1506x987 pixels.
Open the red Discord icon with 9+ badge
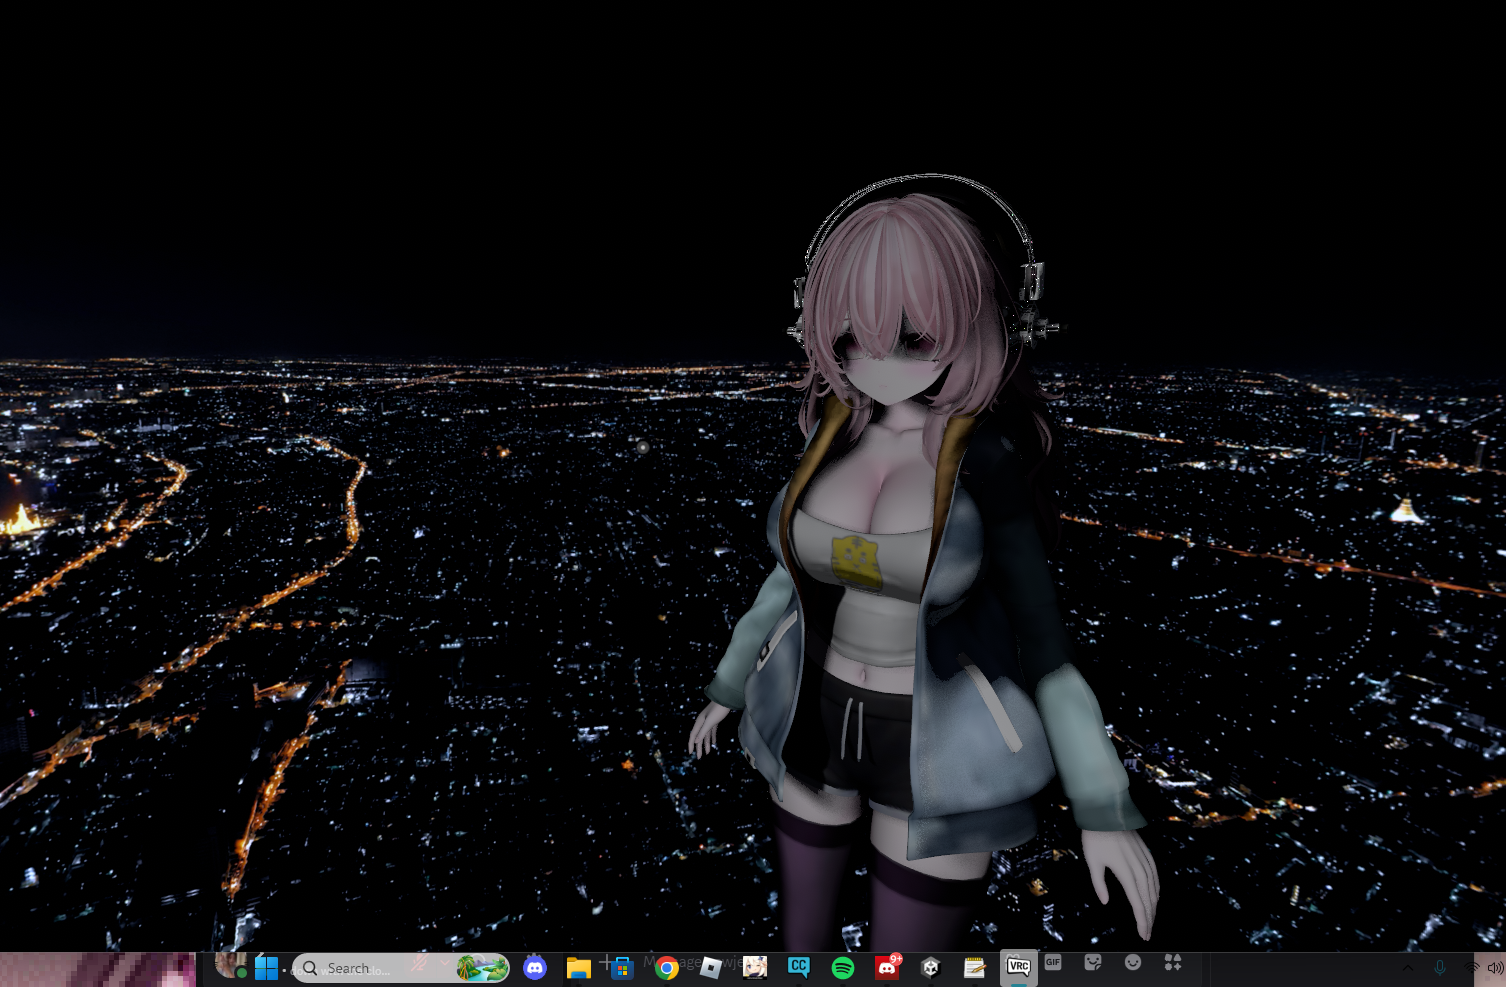click(x=887, y=967)
